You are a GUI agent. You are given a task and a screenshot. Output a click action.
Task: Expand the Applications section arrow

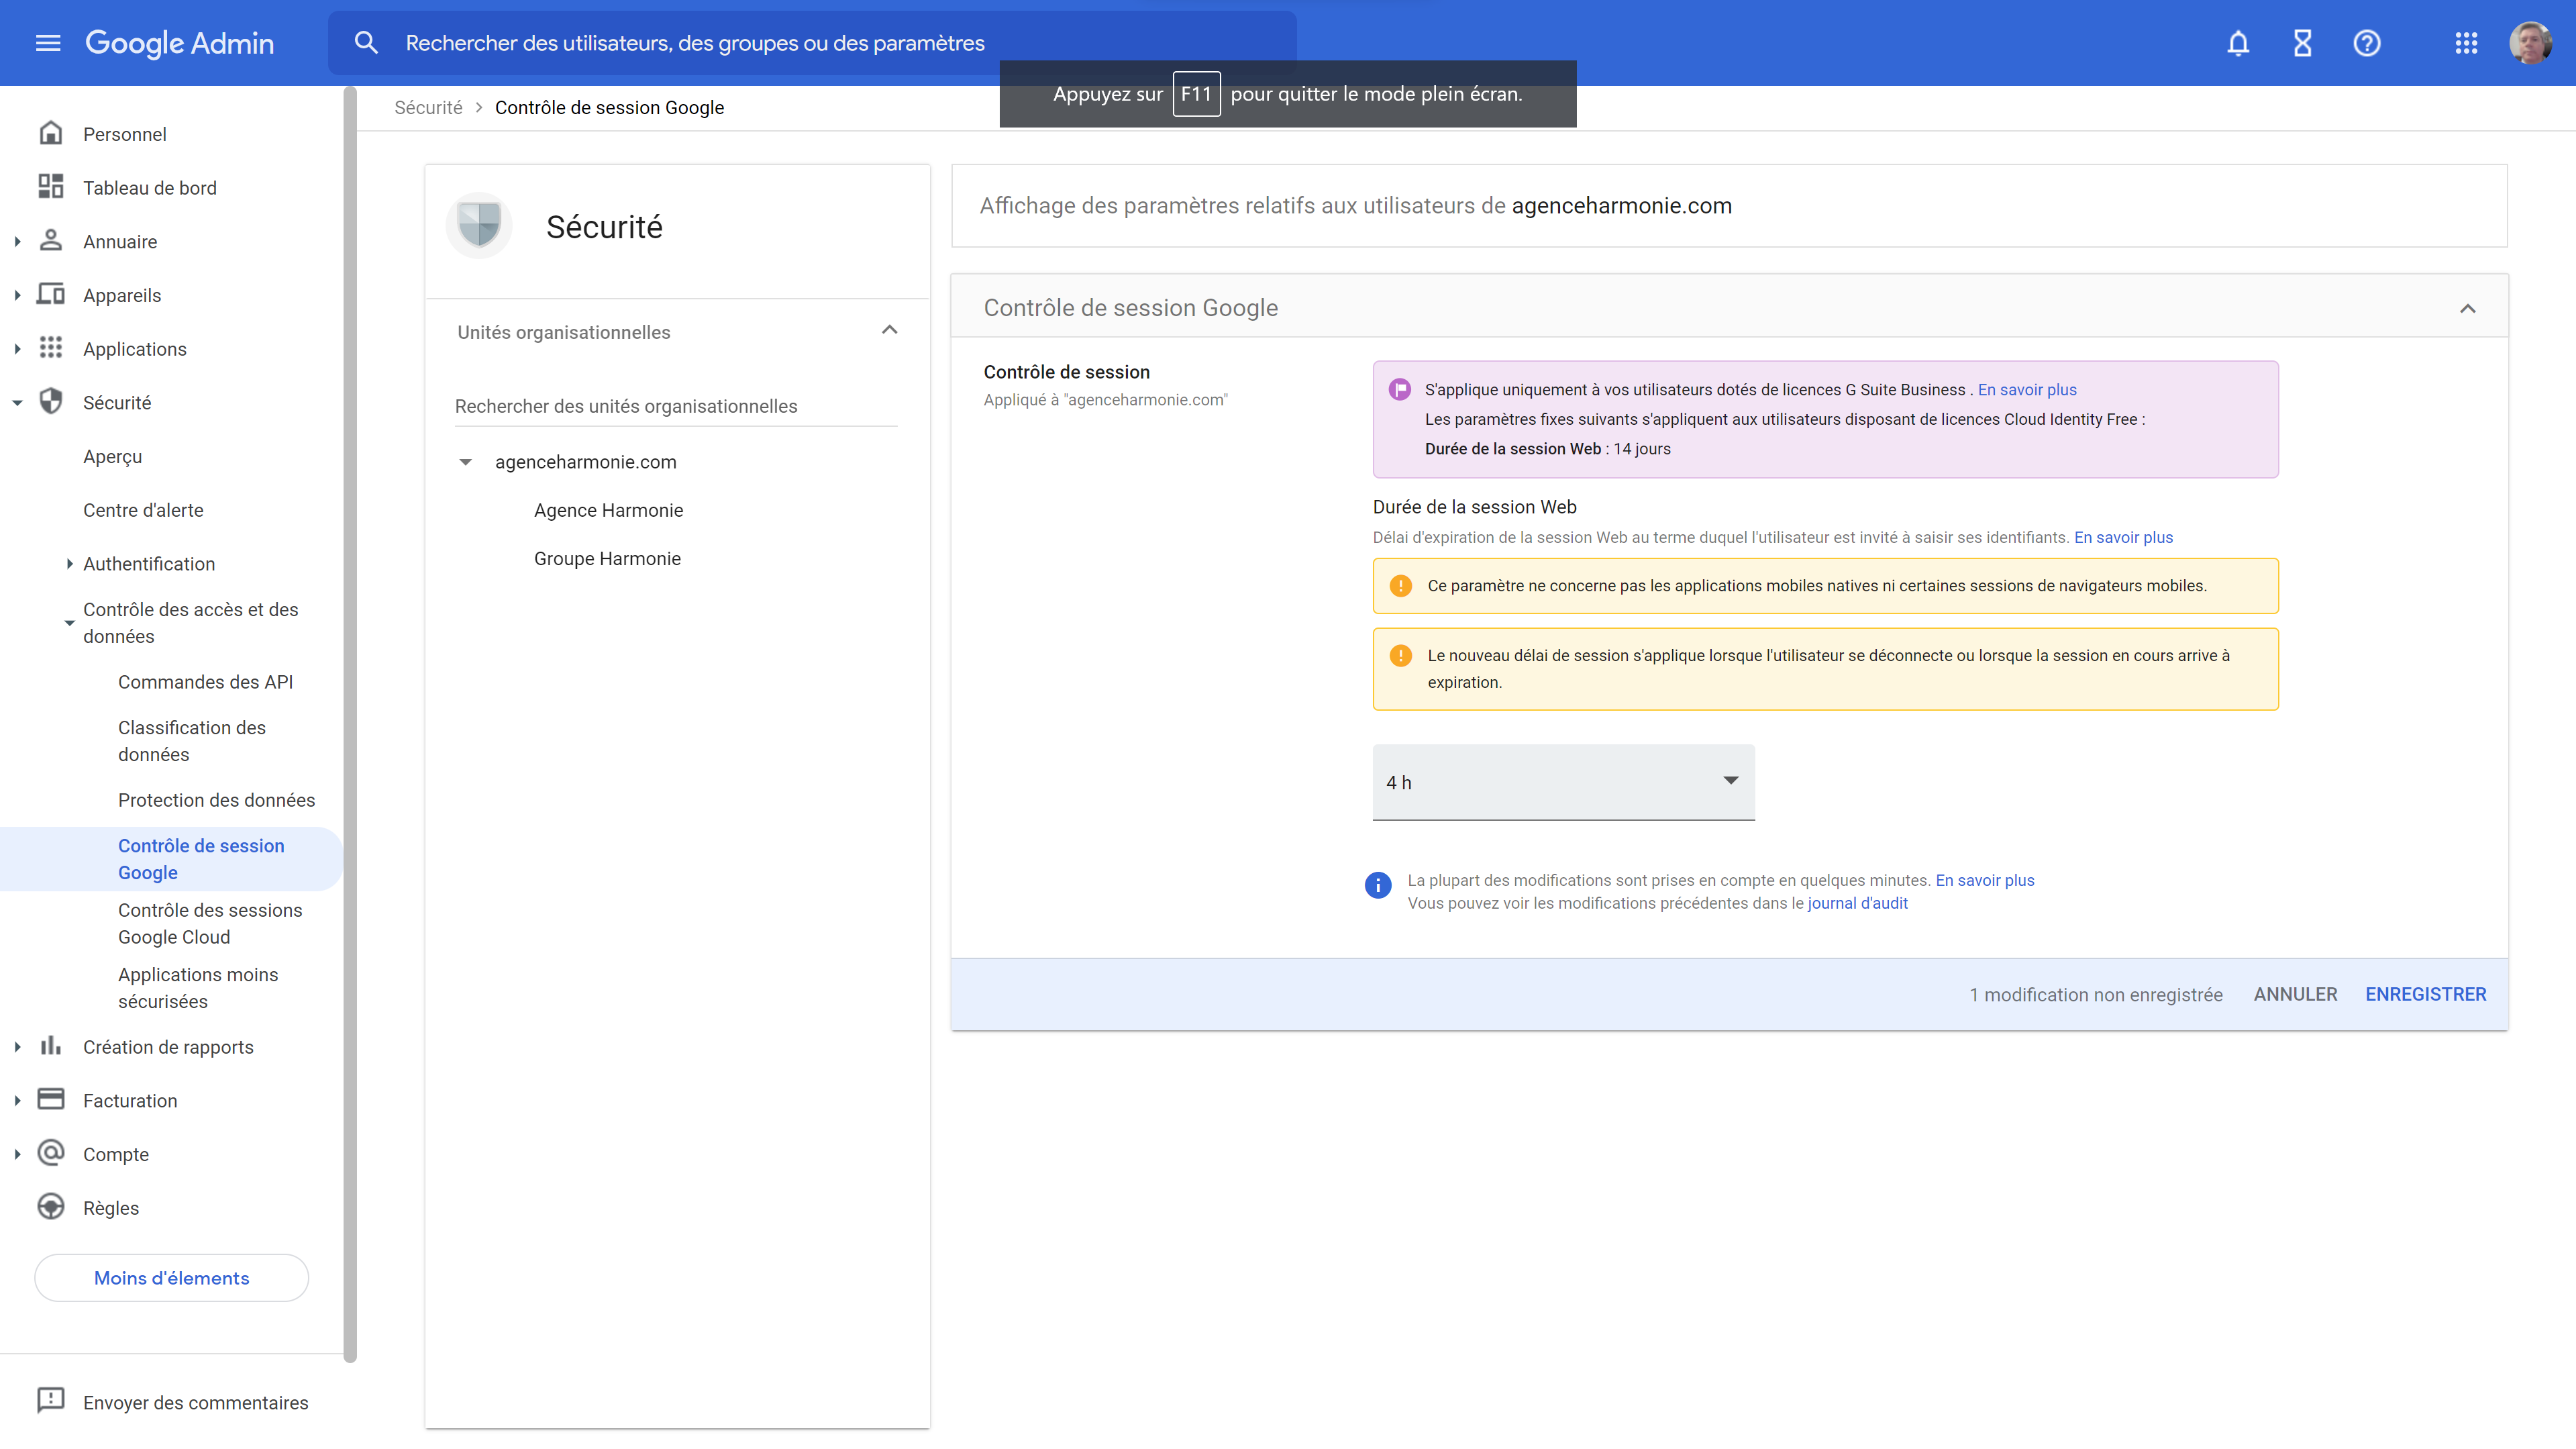coord(17,349)
